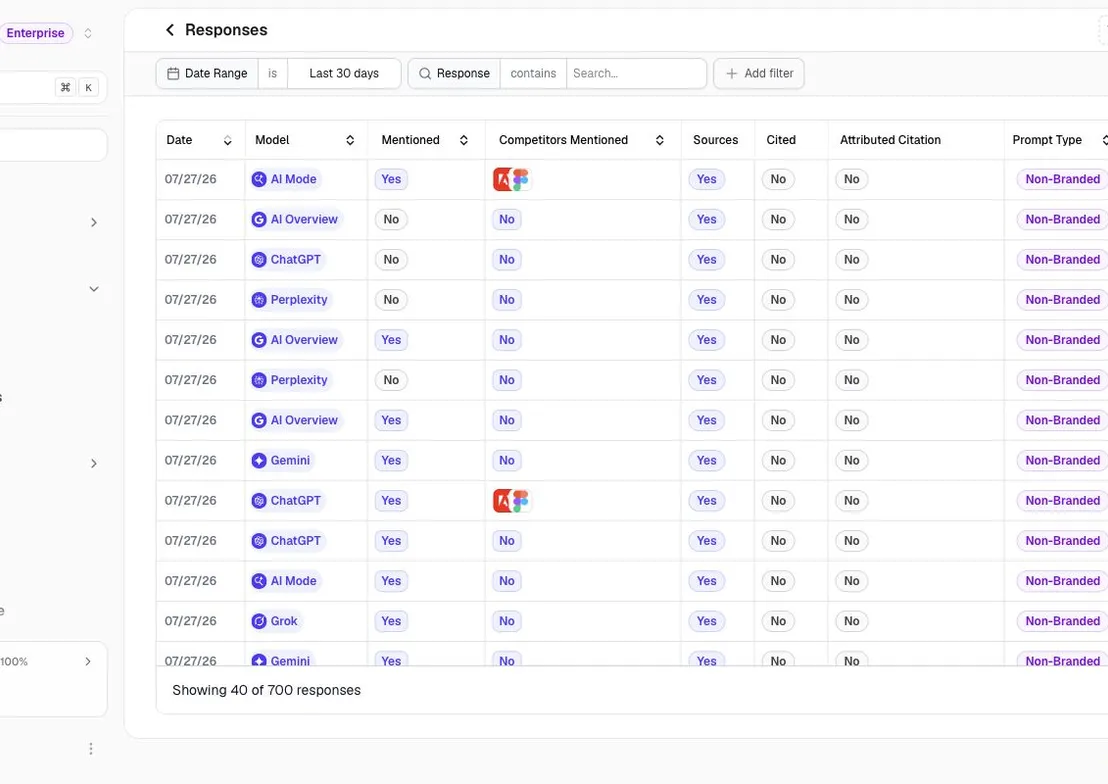
Task: Select the ChatGPT model in the tenth row
Action: [x=288, y=542]
